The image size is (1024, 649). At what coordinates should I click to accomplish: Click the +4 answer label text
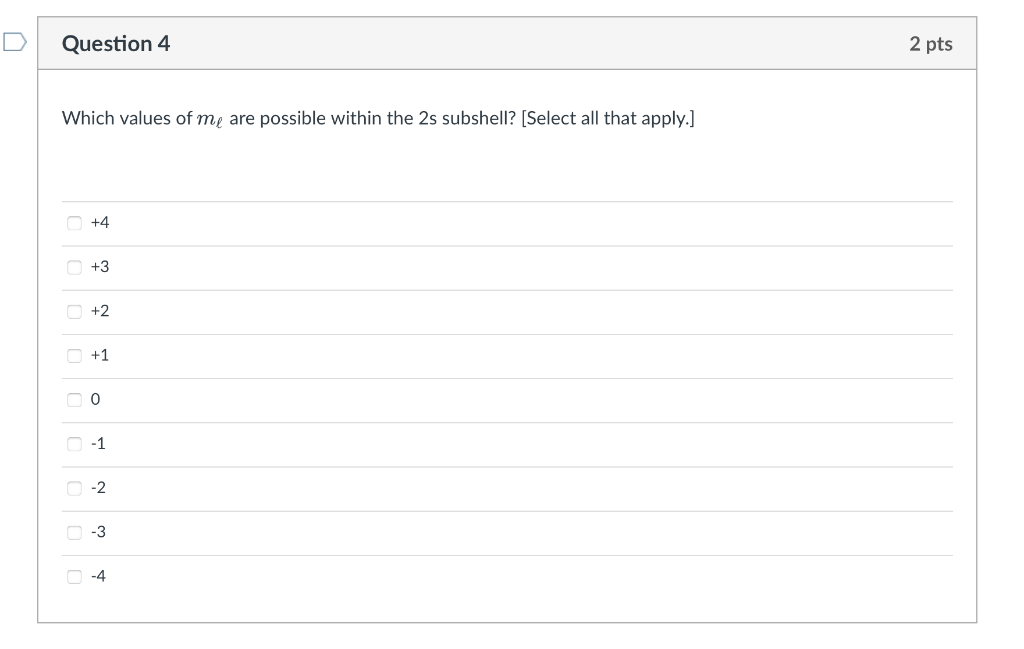(x=99, y=222)
